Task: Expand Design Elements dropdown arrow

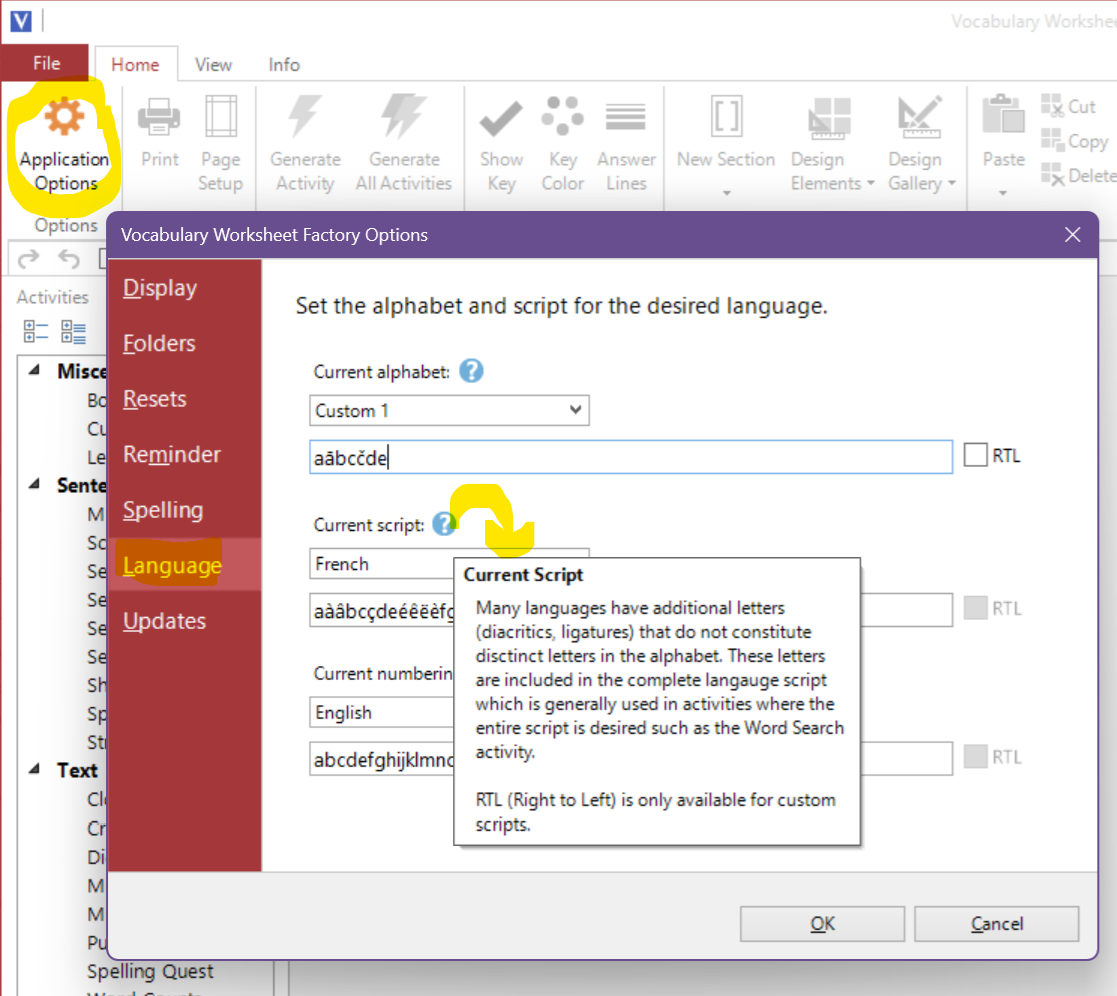Action: coord(871,183)
